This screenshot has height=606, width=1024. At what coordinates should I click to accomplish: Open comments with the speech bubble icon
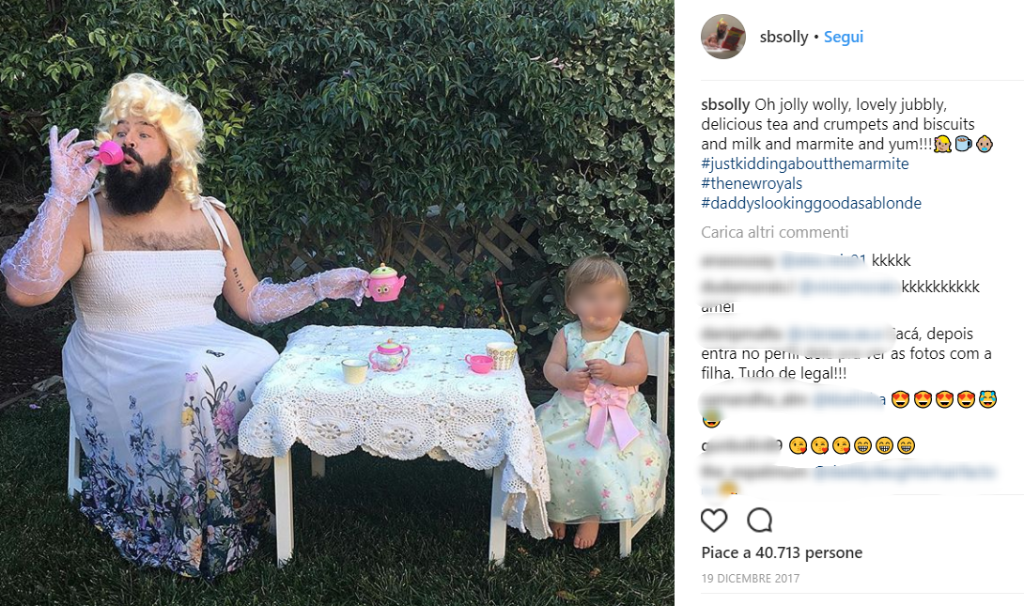pyautogui.click(x=760, y=520)
